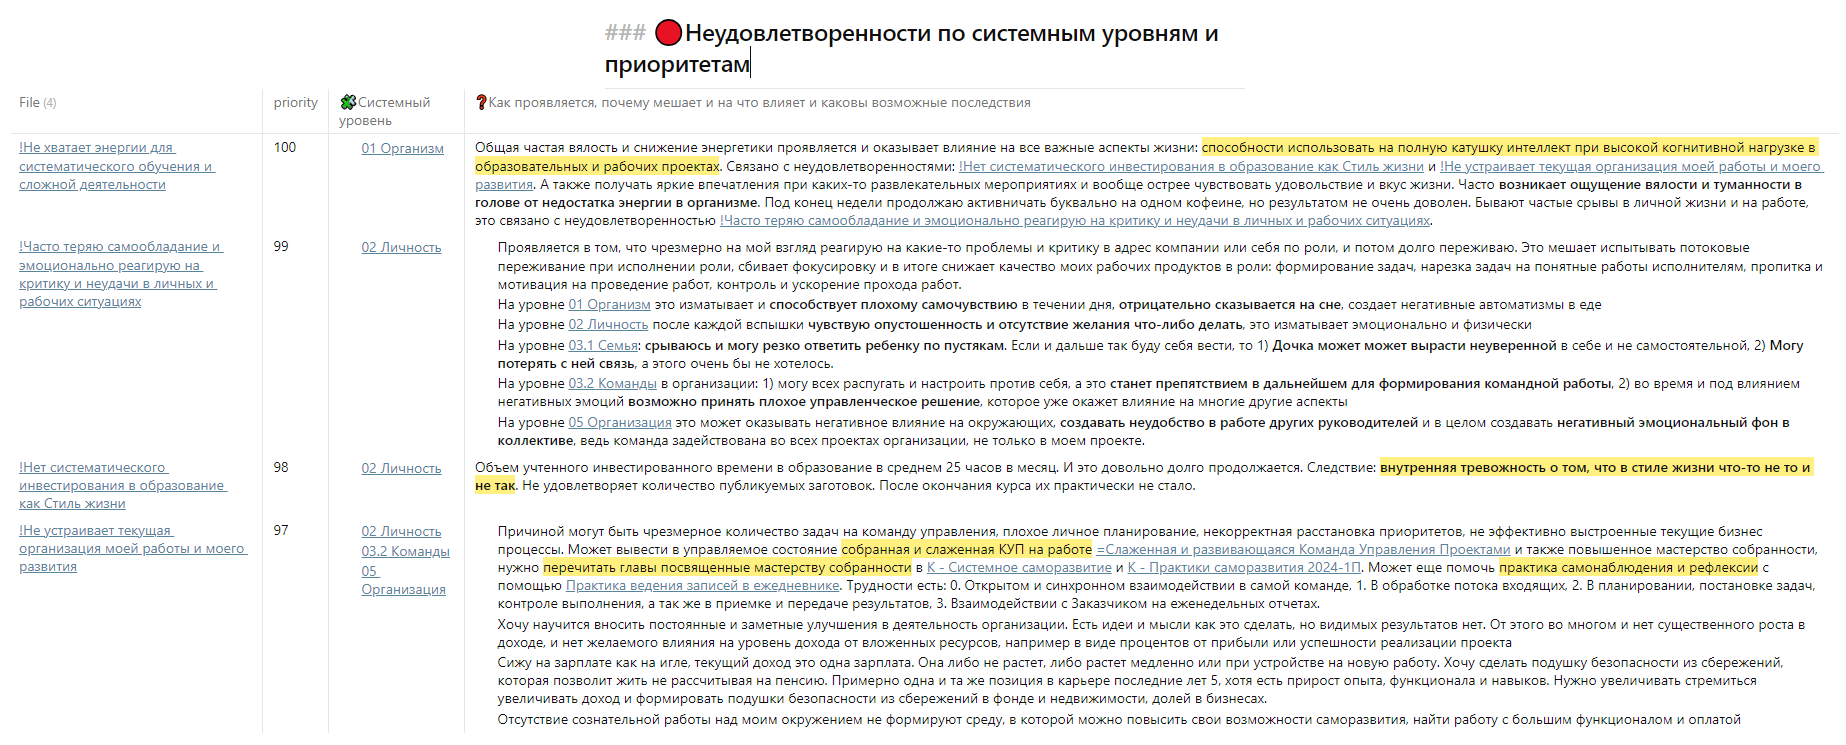Click the red question mark icon in the column header

(481, 102)
